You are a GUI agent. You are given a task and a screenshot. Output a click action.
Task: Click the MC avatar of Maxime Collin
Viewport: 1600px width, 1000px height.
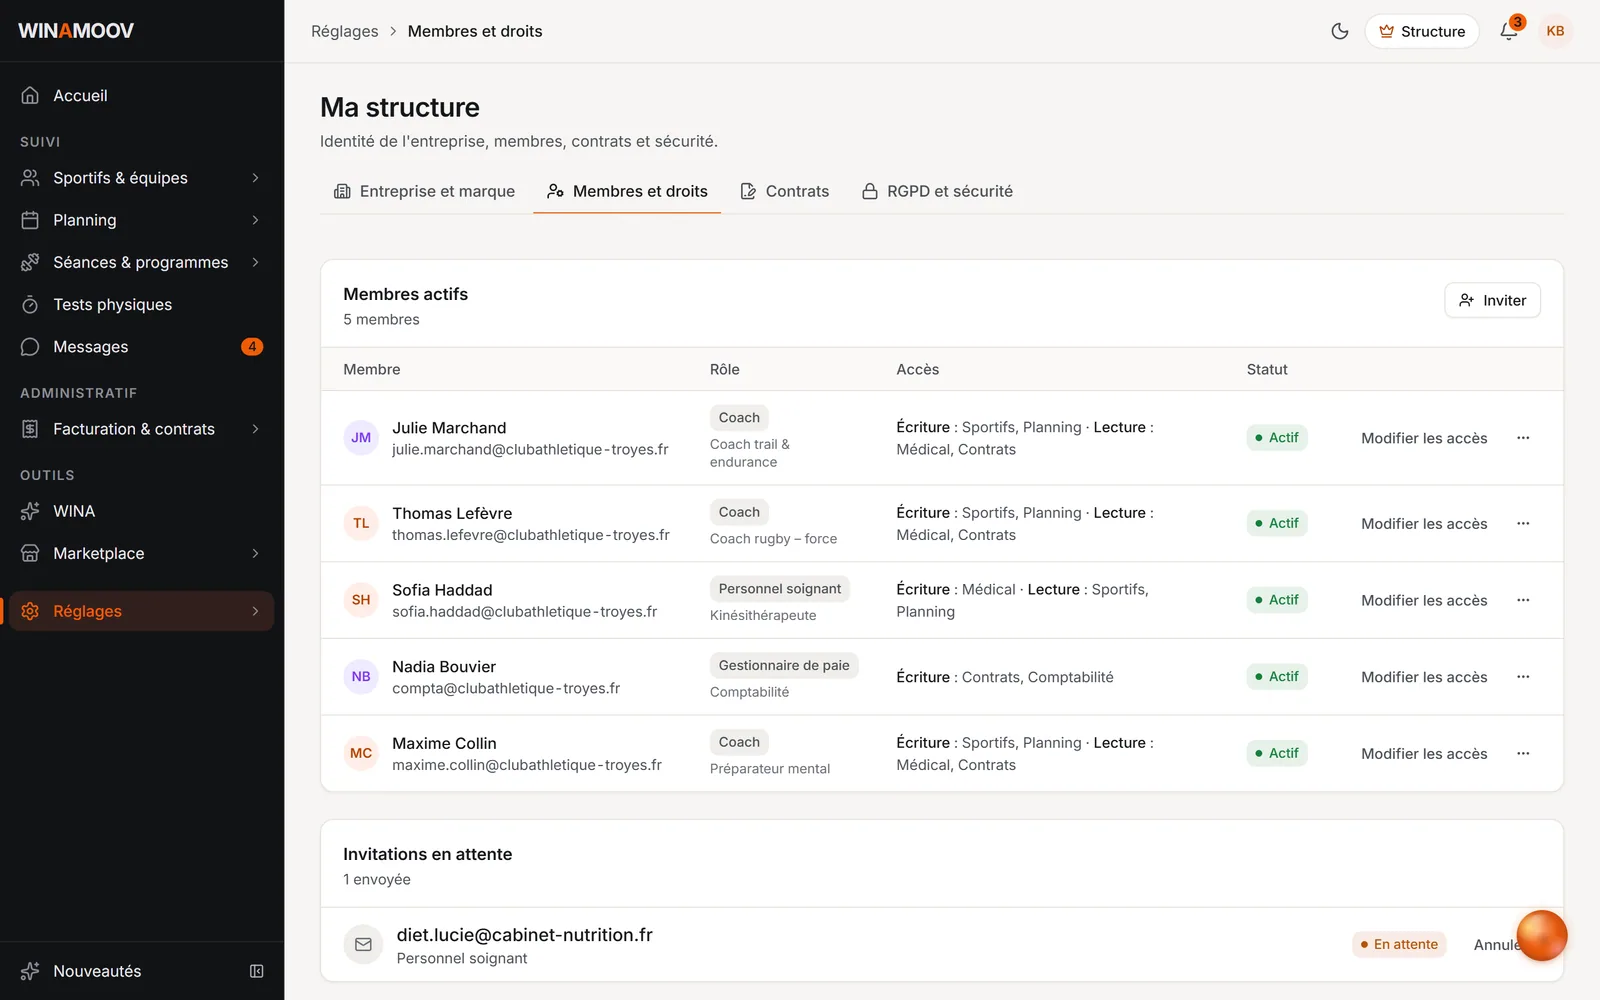pos(361,753)
